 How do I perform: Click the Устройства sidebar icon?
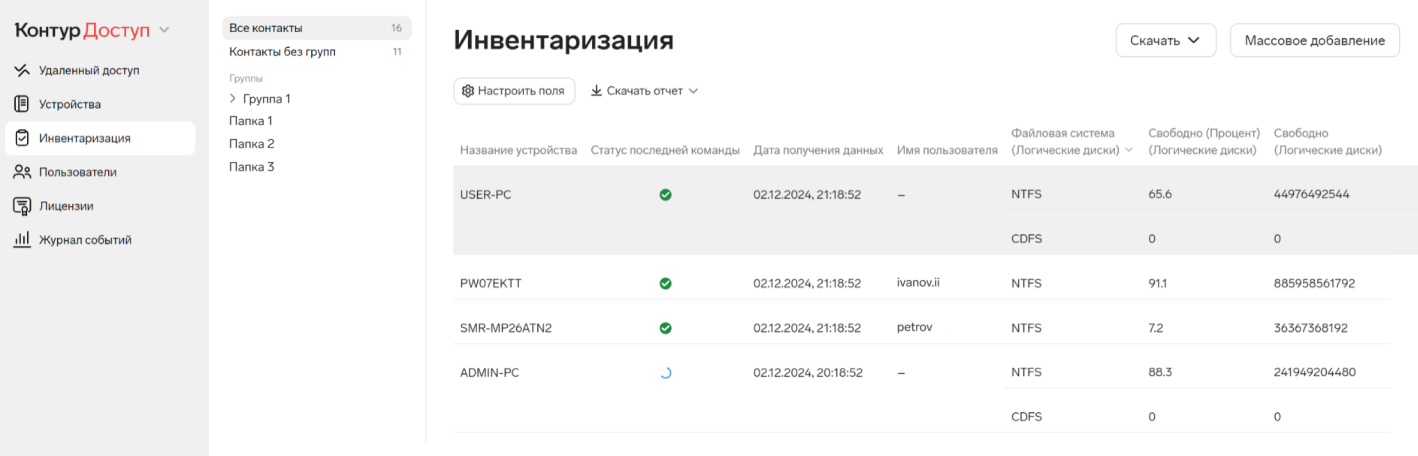(21, 104)
